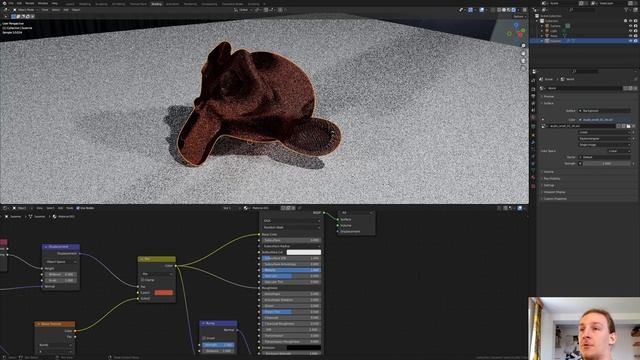Image resolution: width=640 pixels, height=360 pixels.
Task: Enable Invert checkbox on Bump node
Action: (204, 338)
